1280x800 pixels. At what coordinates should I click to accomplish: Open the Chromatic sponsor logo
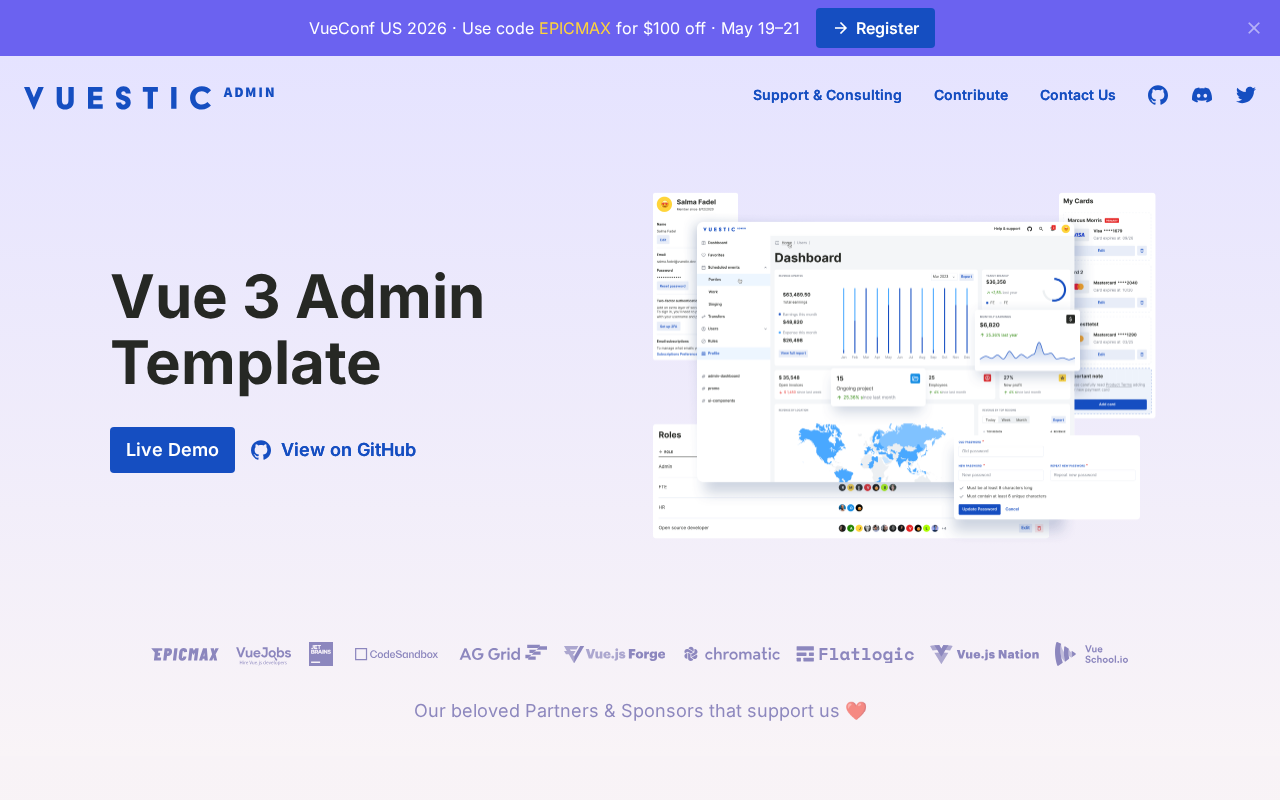732,654
